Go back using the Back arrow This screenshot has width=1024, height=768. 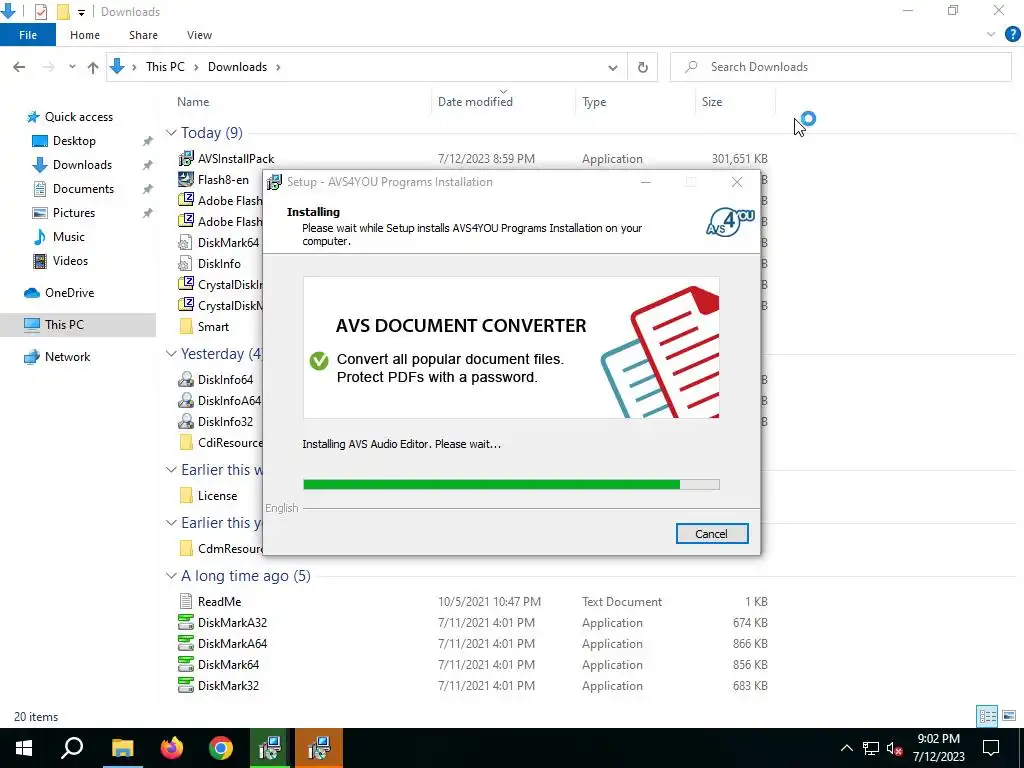pos(19,67)
